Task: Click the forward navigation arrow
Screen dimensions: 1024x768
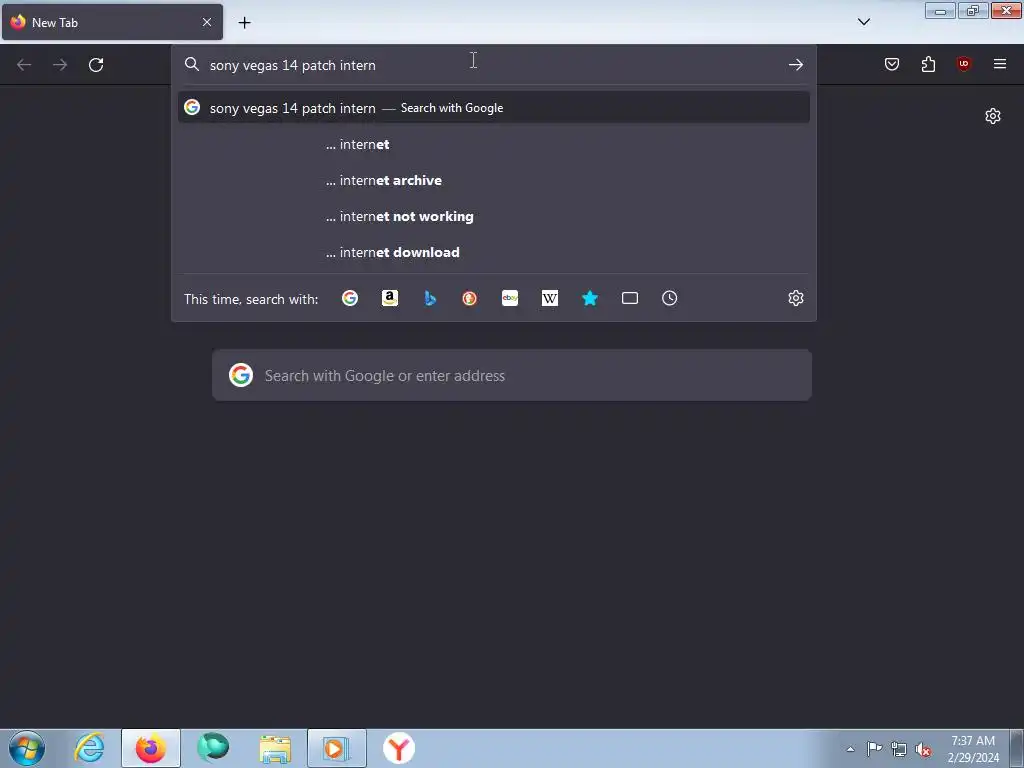Action: [60, 65]
